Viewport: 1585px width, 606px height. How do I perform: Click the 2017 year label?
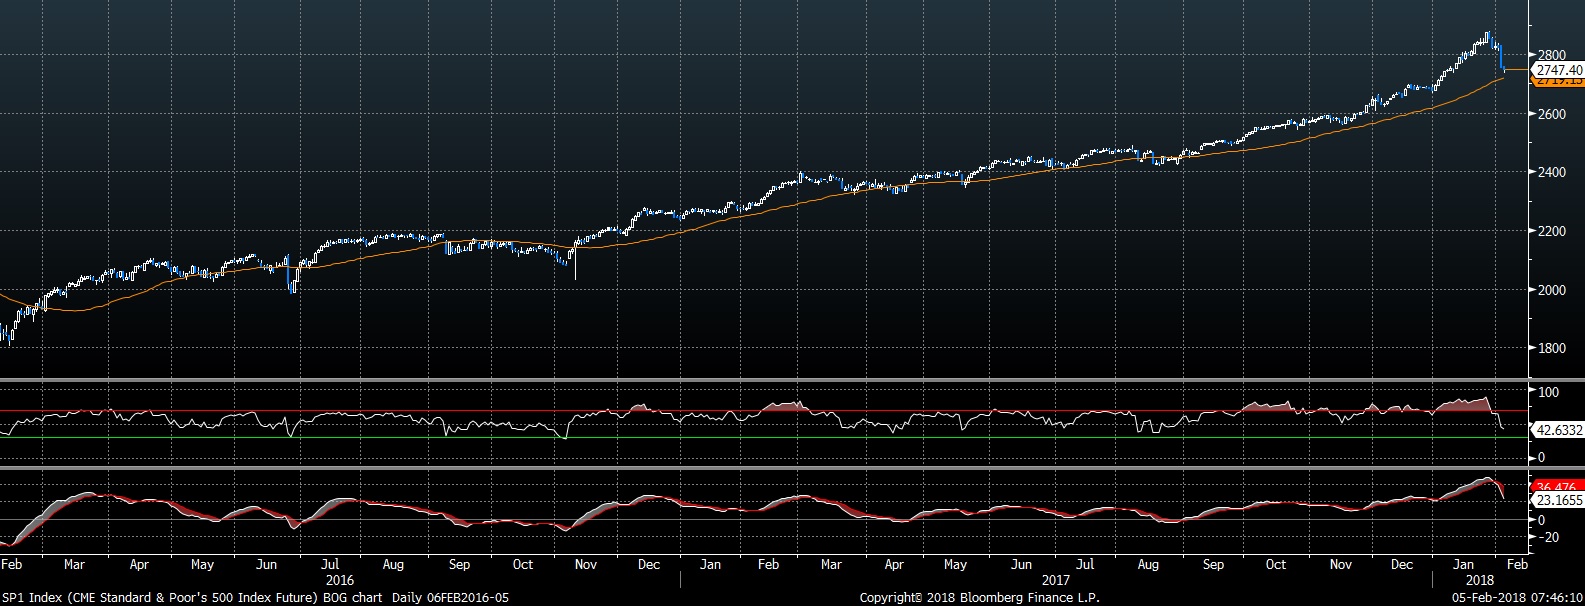click(1055, 580)
